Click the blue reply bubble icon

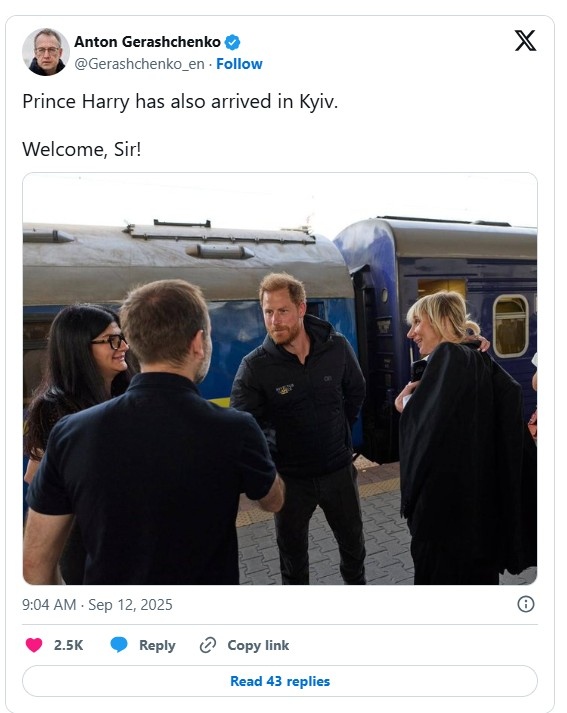[119, 645]
